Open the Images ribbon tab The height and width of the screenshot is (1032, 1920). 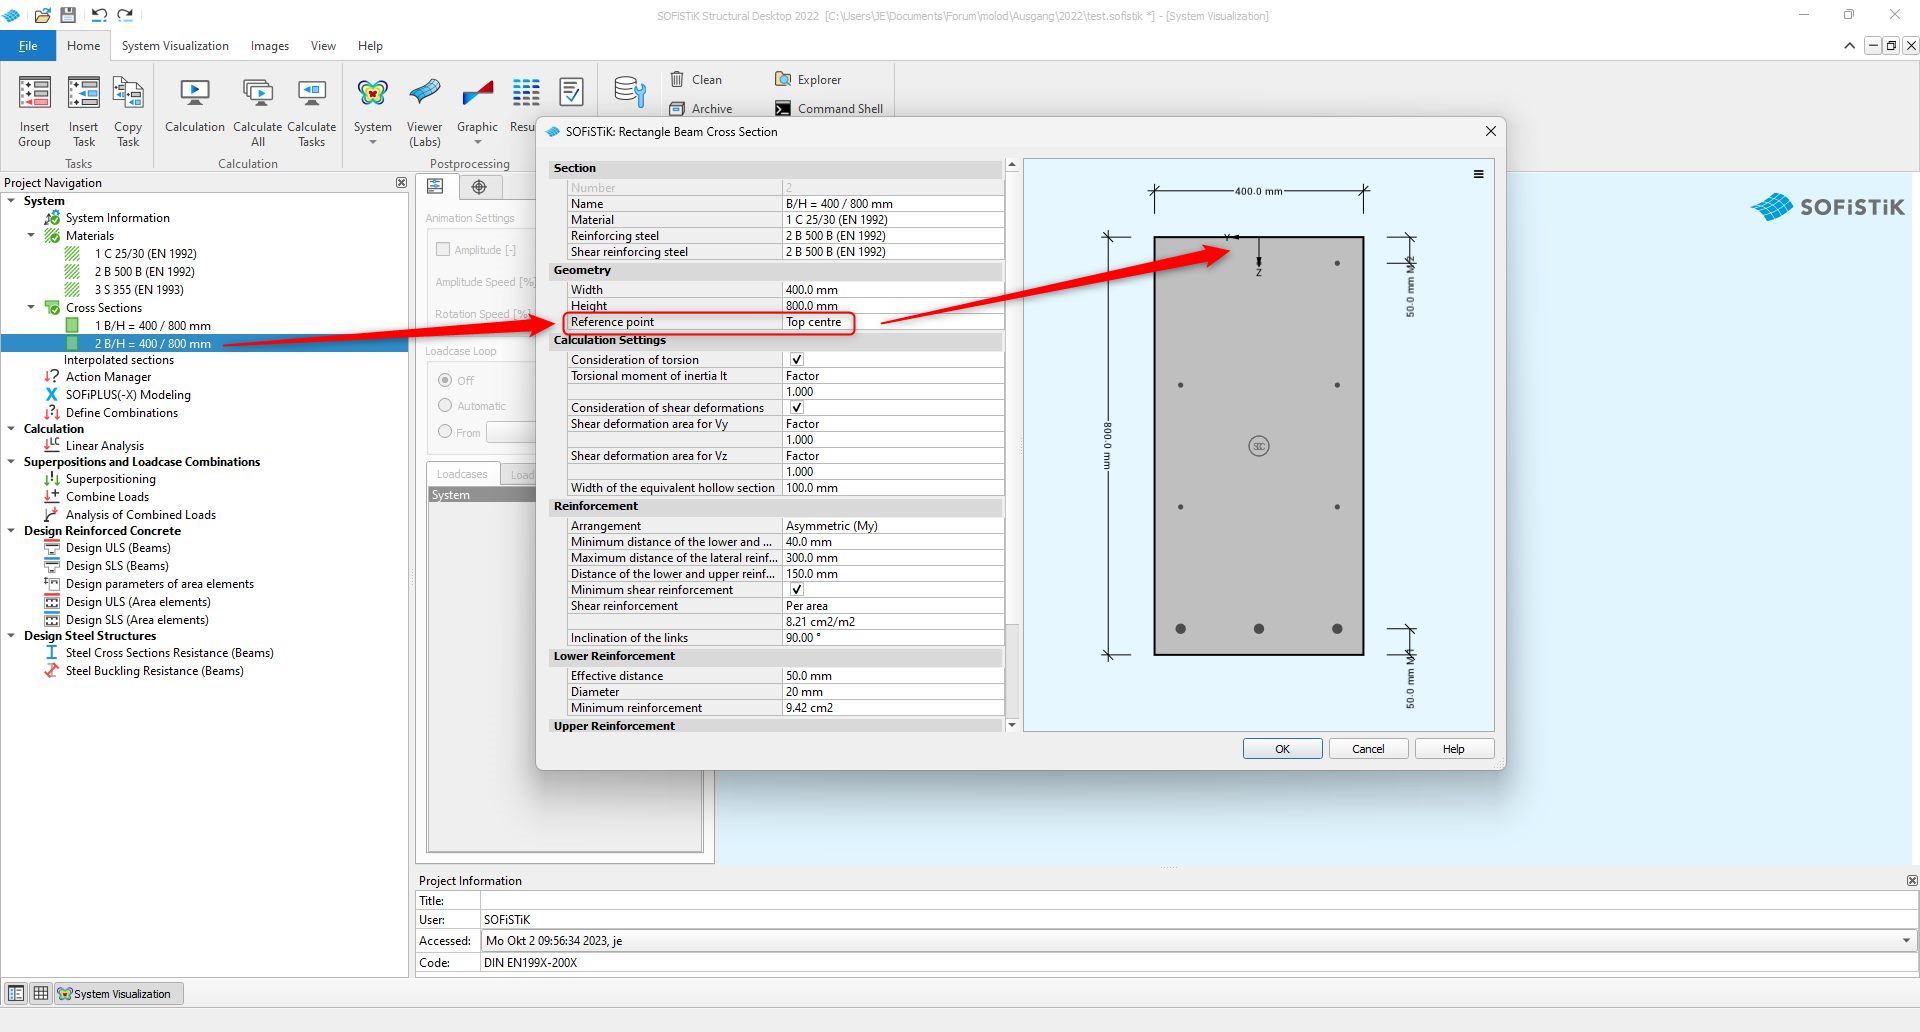click(x=270, y=46)
